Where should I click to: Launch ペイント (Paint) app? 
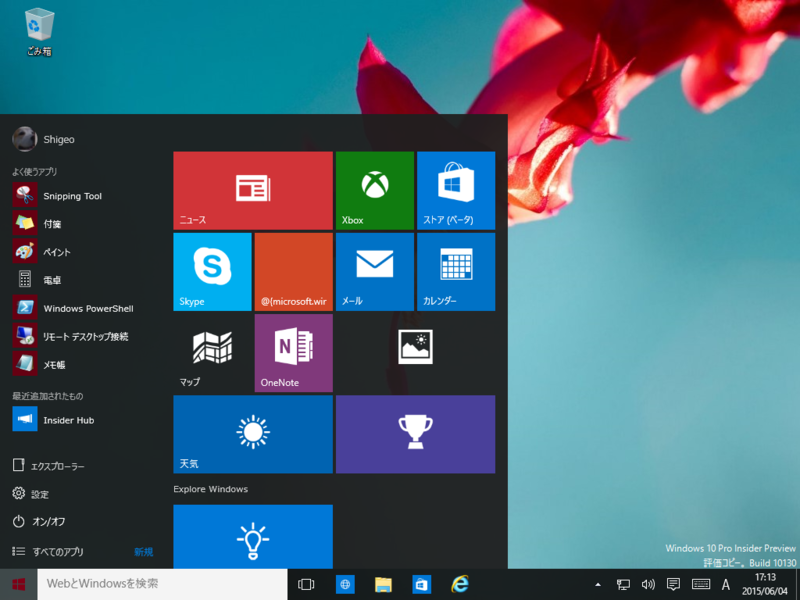point(83,252)
